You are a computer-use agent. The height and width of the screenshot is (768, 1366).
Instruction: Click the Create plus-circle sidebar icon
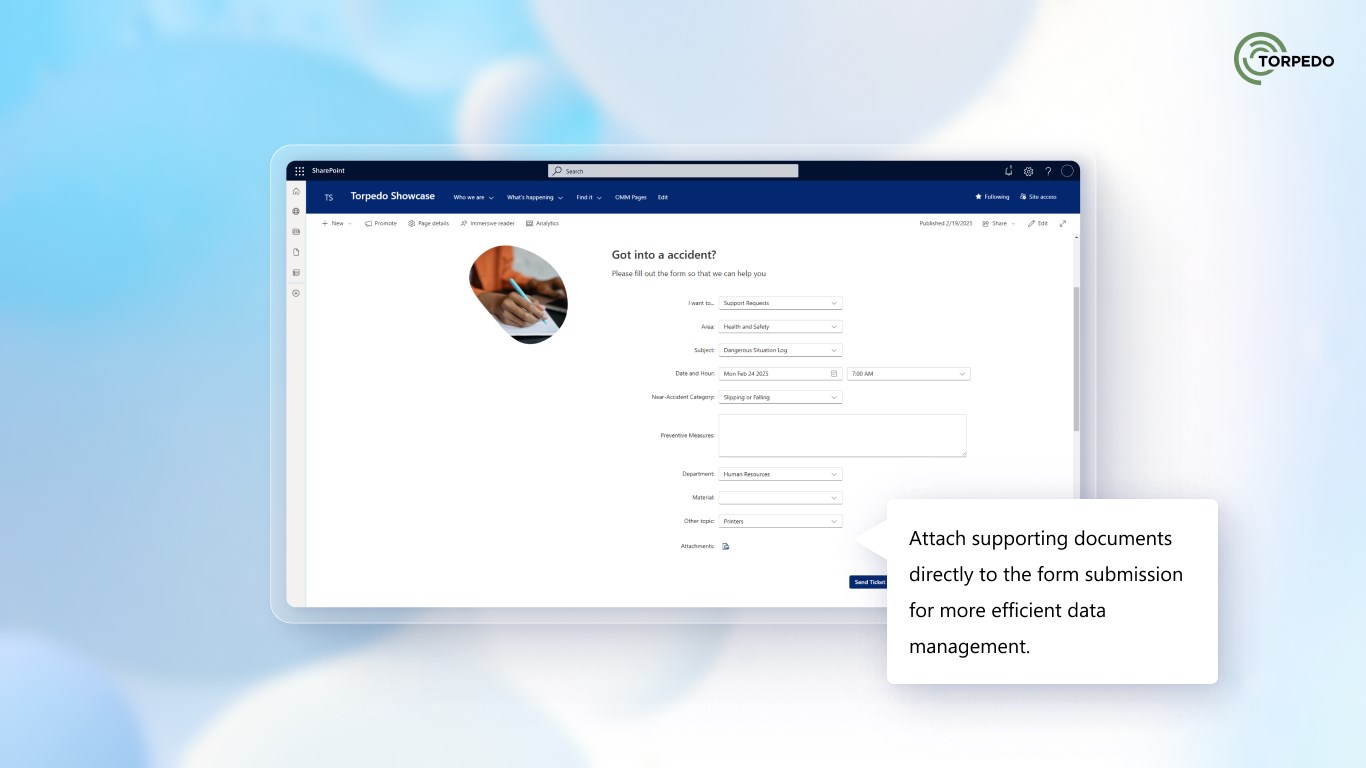click(x=296, y=293)
